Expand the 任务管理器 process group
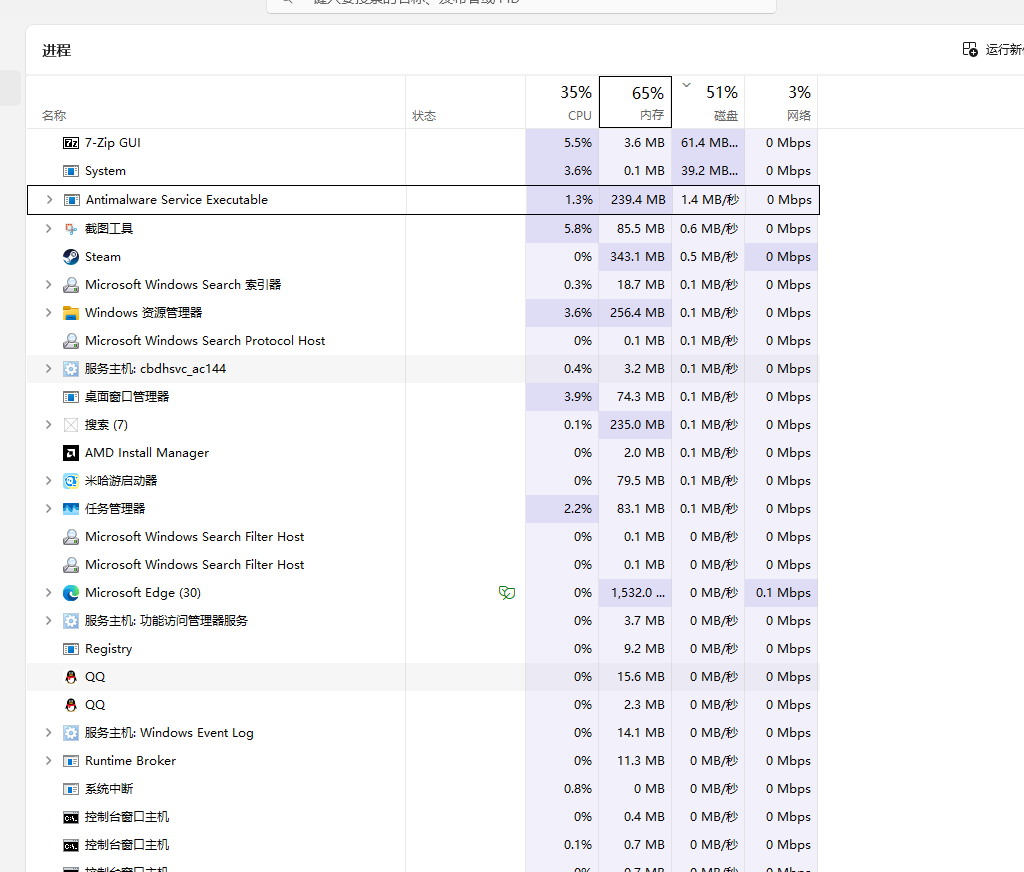The width and height of the screenshot is (1024, 872). tap(48, 509)
